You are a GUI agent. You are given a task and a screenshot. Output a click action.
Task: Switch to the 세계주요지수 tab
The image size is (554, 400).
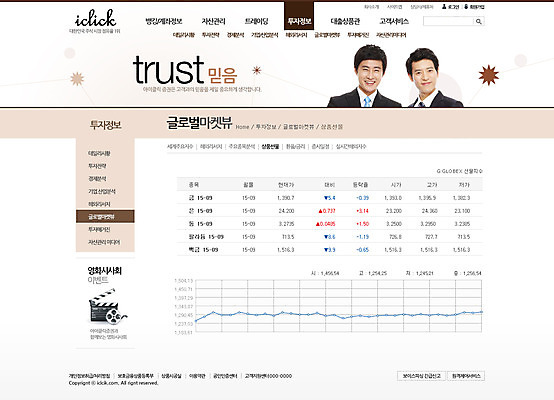180,146
